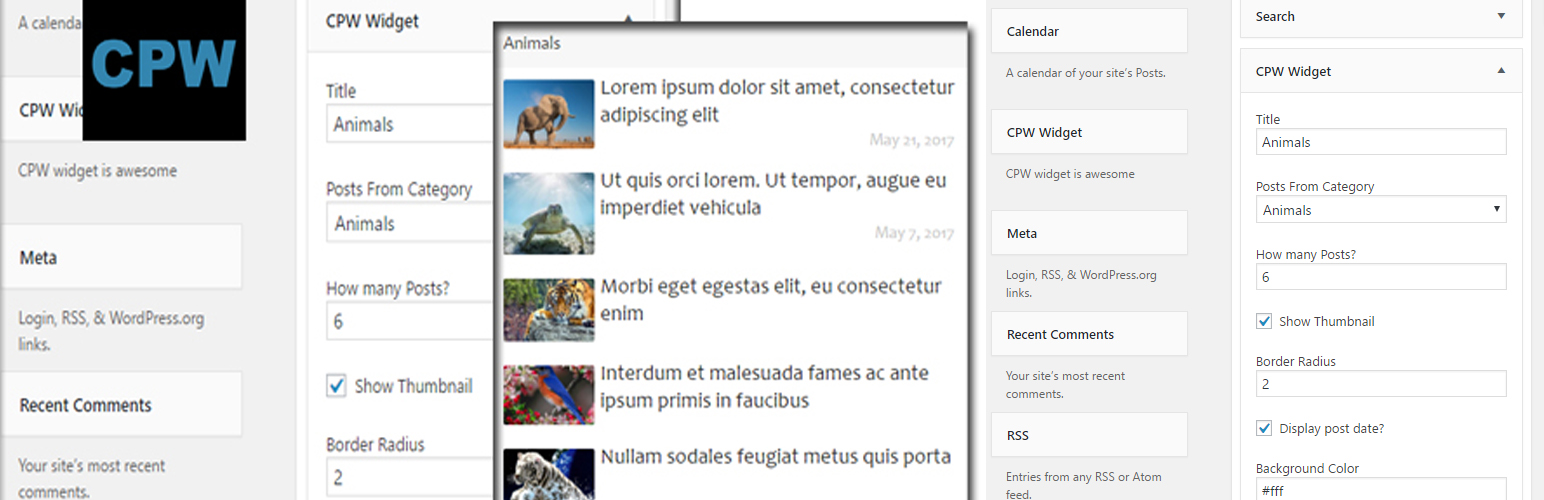
Task: Open the tiger post thumbnail
Action: (549, 310)
